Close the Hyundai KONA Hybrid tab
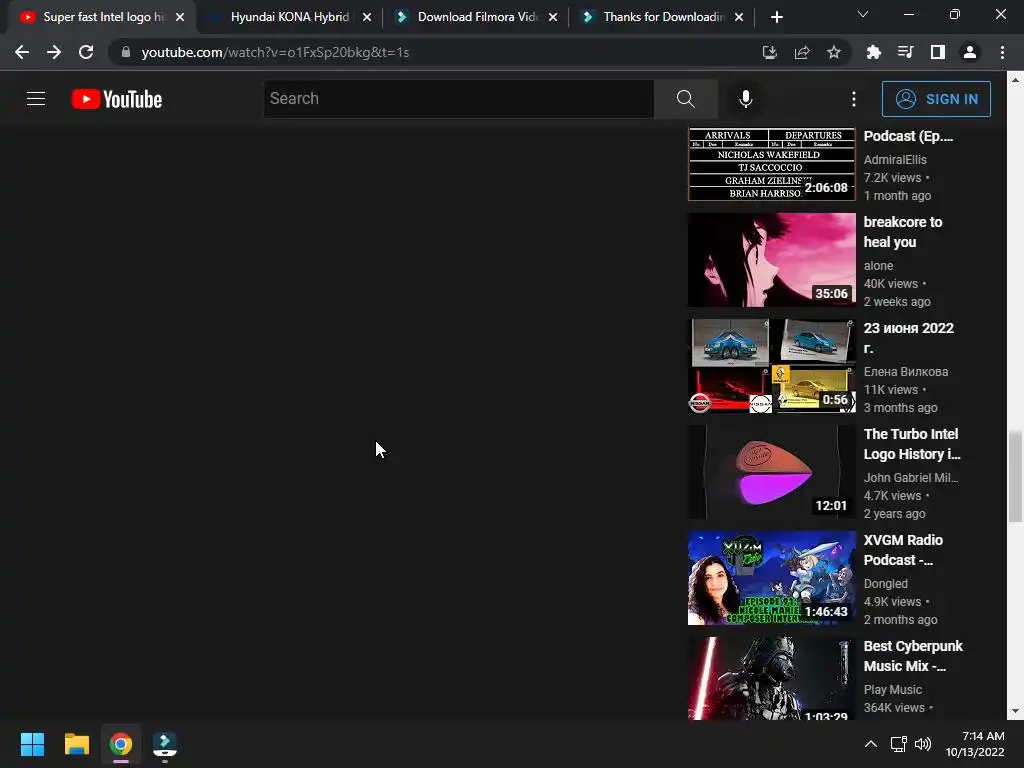The height and width of the screenshot is (768, 1024). click(367, 17)
